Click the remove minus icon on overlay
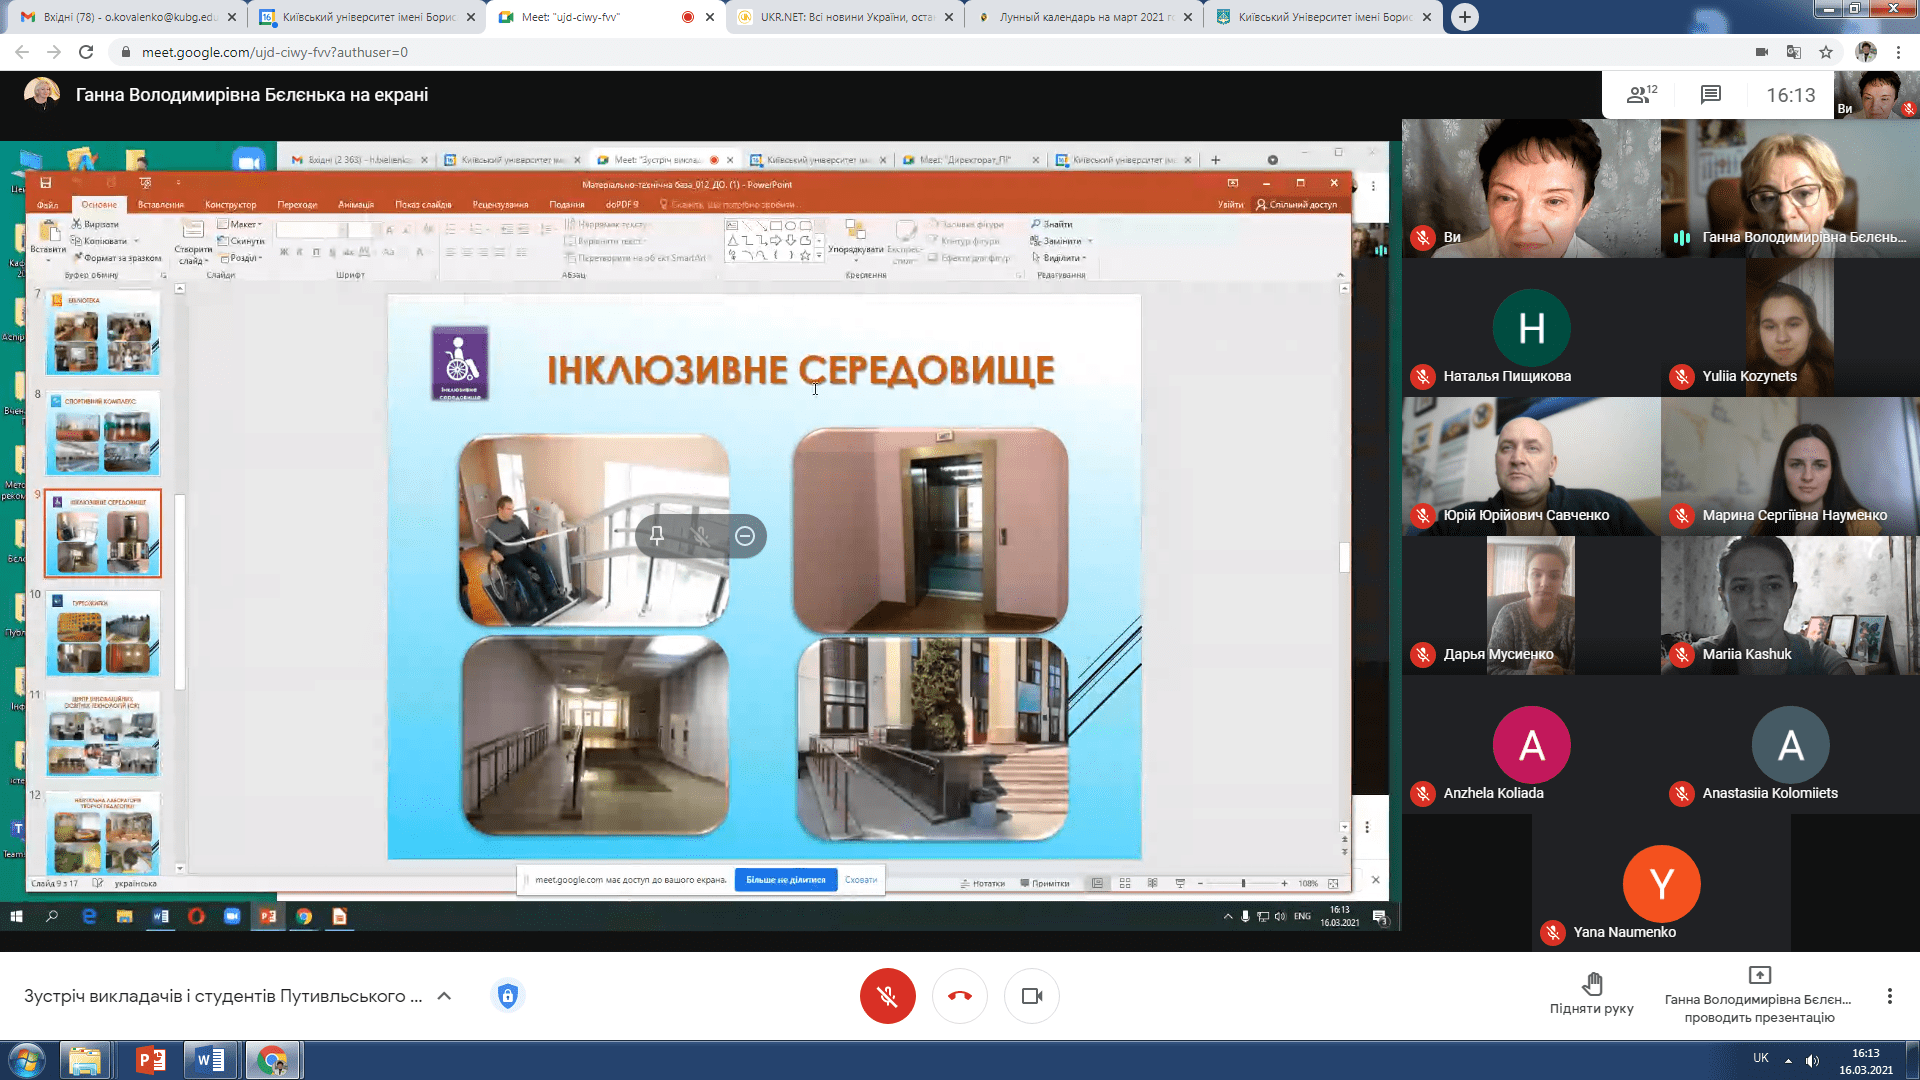The width and height of the screenshot is (1920, 1080). pos(745,536)
